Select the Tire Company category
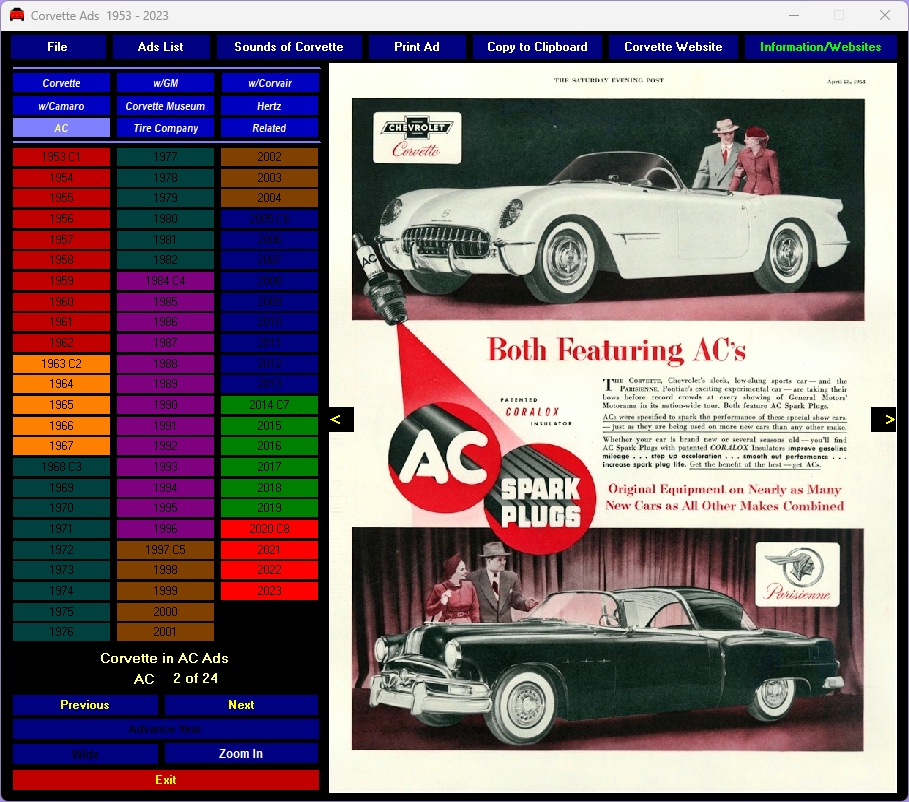The image size is (909, 802). (165, 128)
